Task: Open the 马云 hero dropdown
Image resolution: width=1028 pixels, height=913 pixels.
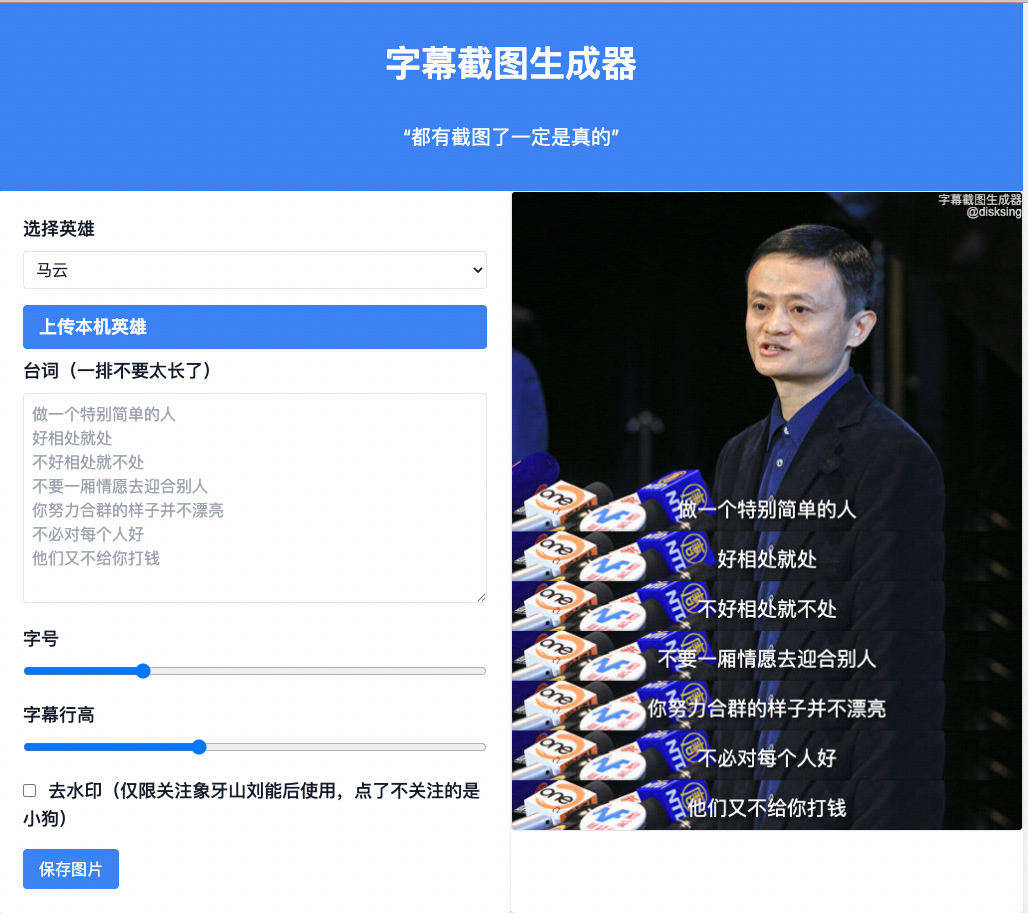Action: 254,270
